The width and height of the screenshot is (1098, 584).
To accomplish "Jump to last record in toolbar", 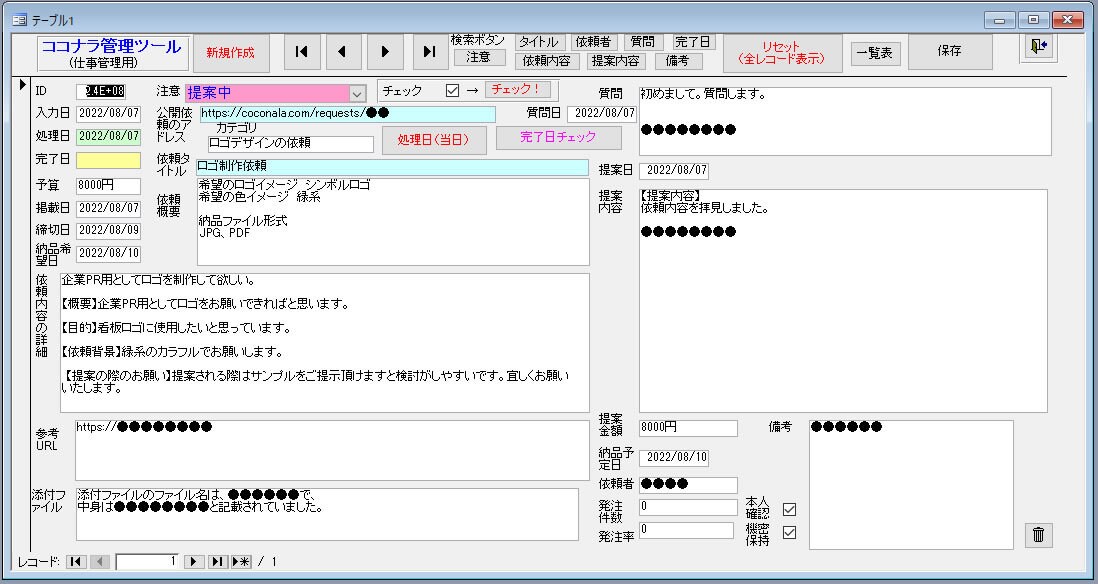I will point(430,52).
